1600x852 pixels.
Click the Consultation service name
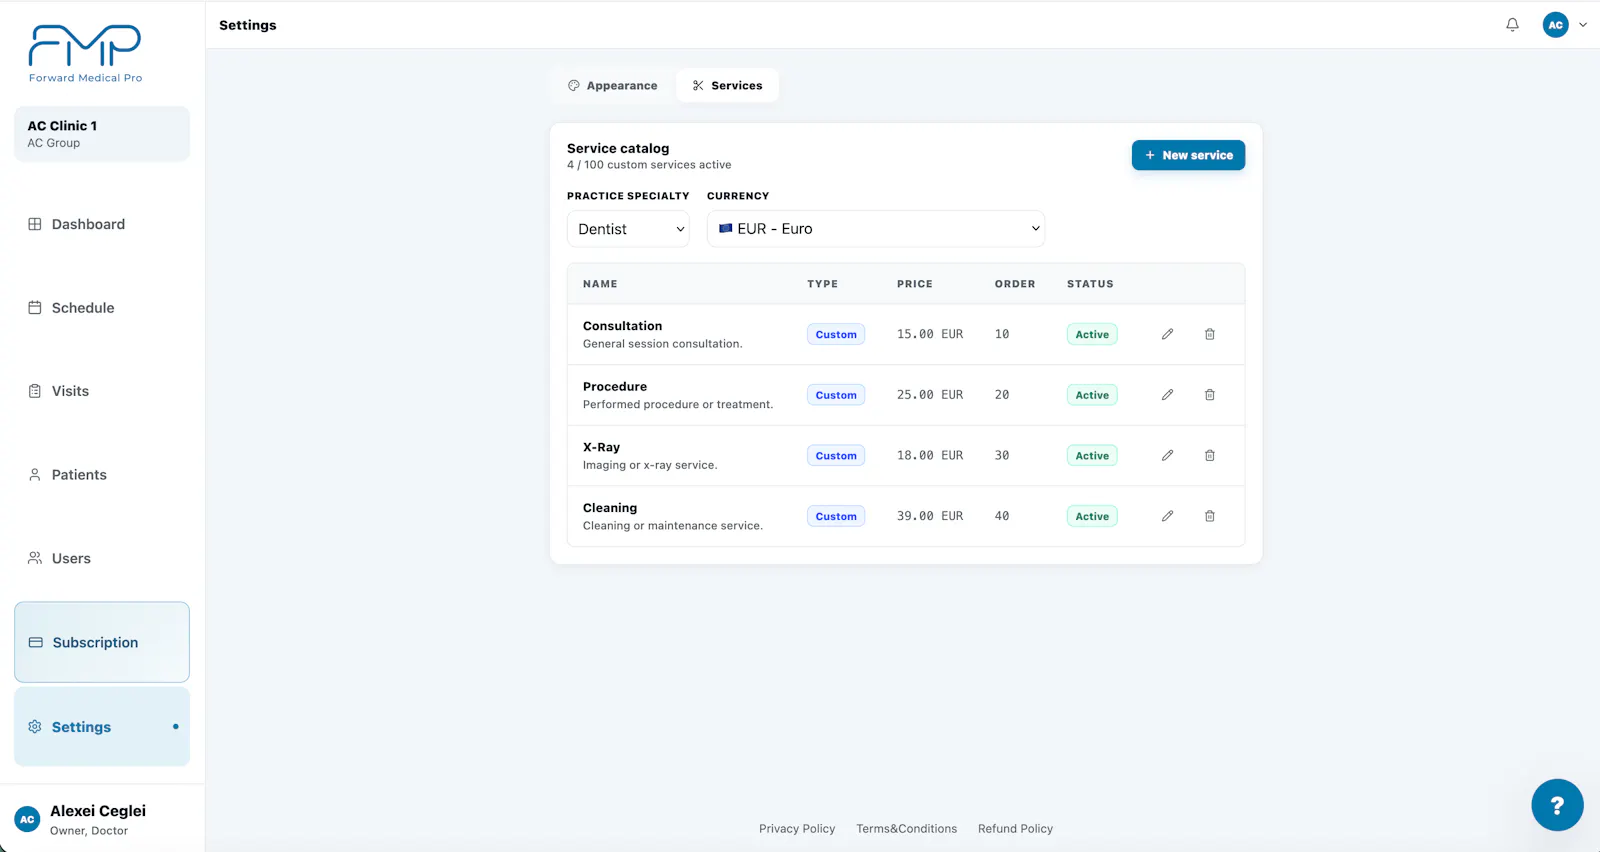(x=622, y=326)
